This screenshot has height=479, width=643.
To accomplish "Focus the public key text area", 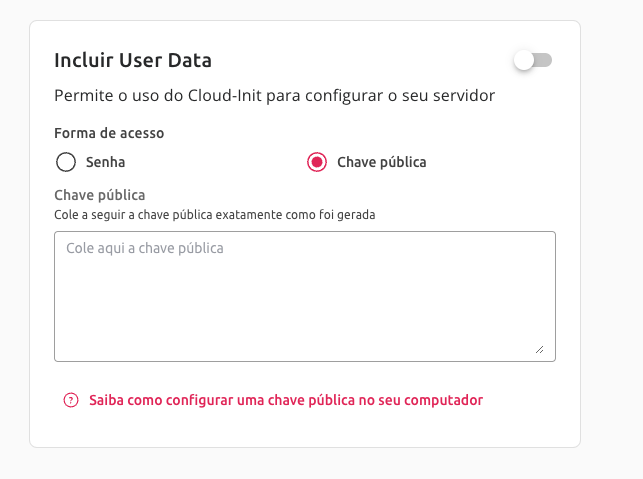I will (305, 296).
